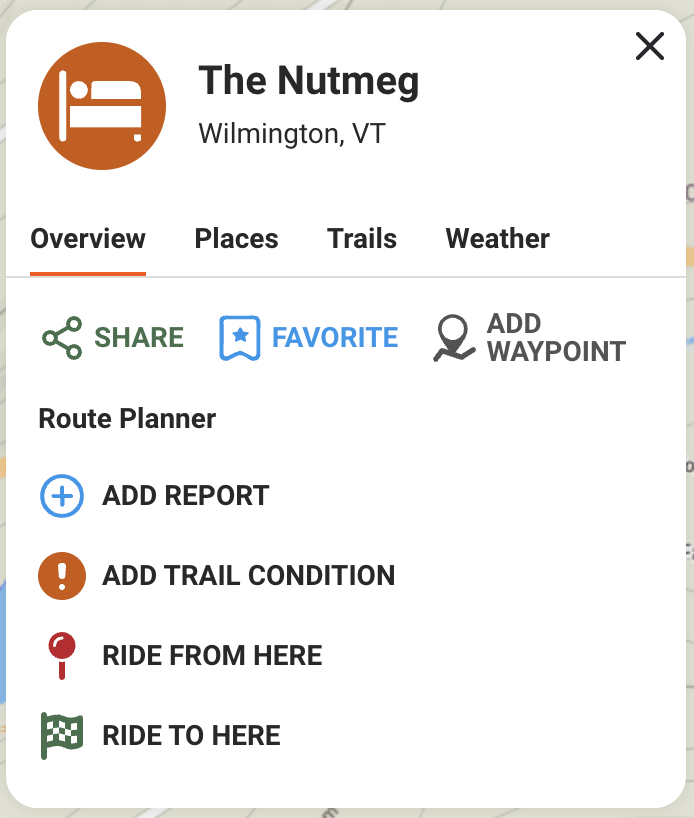Return to the Overview tab
Image resolution: width=694 pixels, height=818 pixels.
[87, 239]
